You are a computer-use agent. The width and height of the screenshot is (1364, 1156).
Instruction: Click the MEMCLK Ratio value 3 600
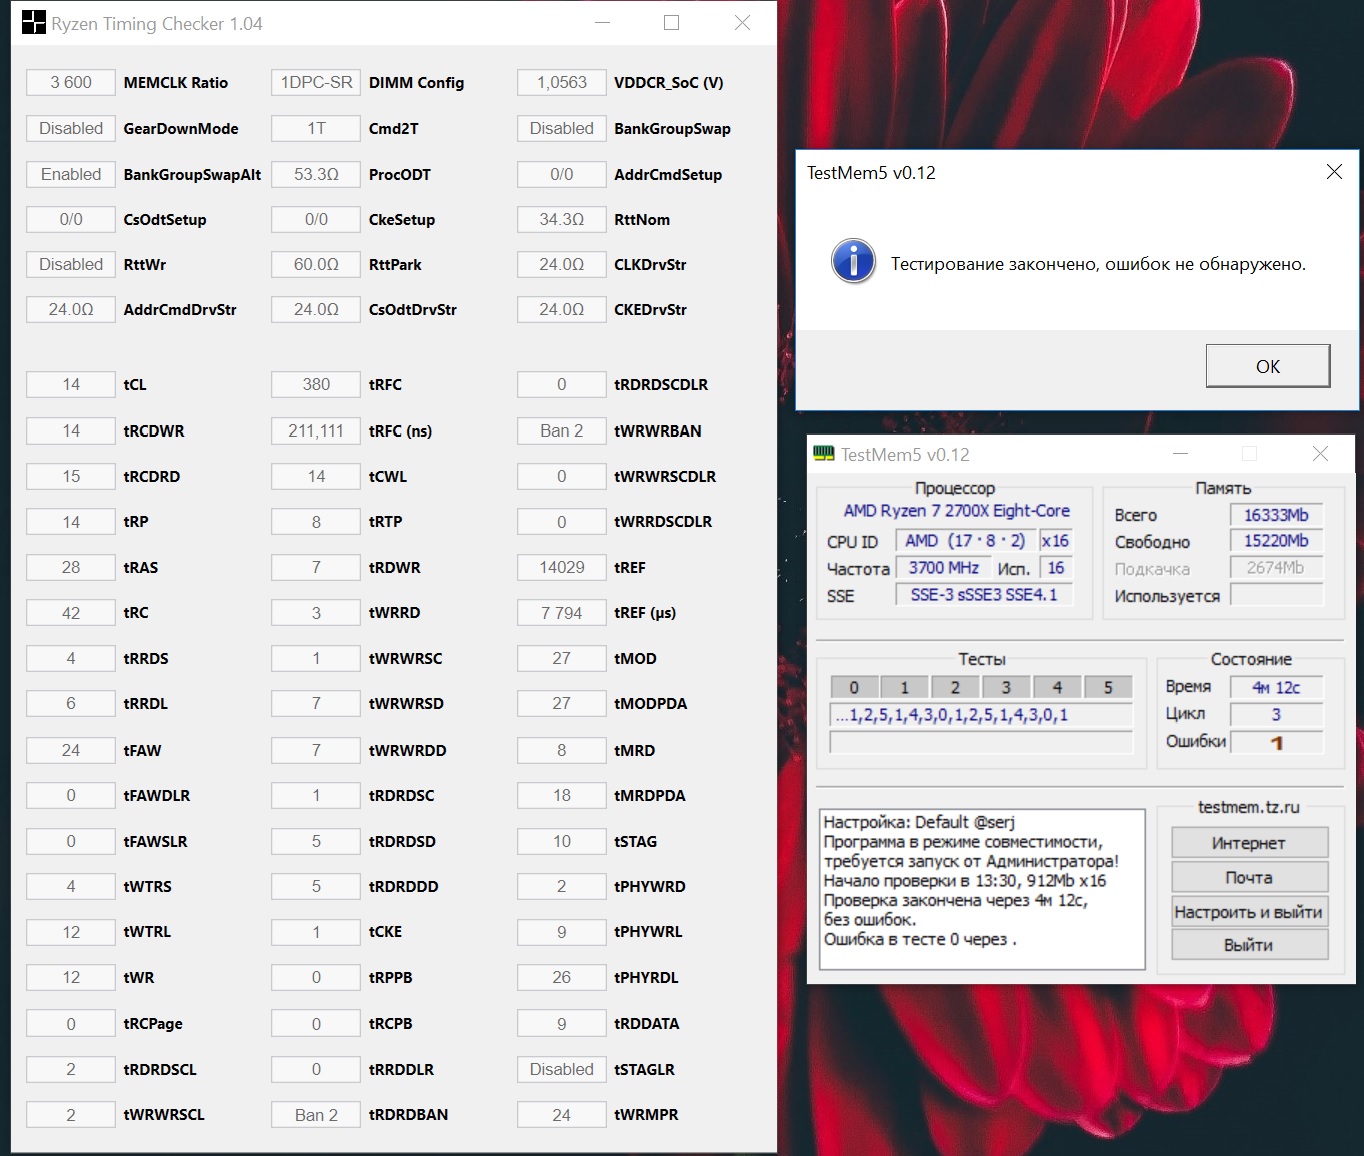(x=71, y=82)
